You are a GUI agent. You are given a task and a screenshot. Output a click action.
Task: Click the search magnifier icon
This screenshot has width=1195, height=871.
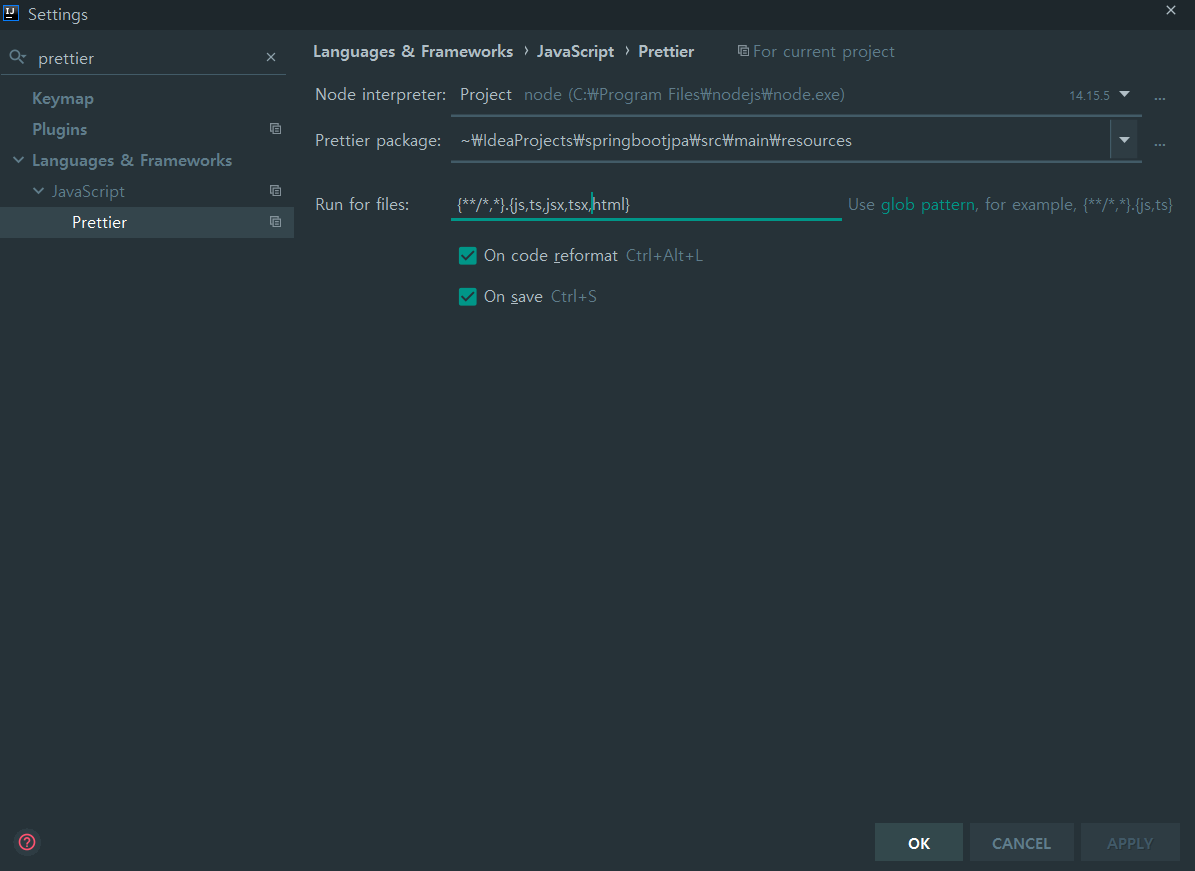17,57
